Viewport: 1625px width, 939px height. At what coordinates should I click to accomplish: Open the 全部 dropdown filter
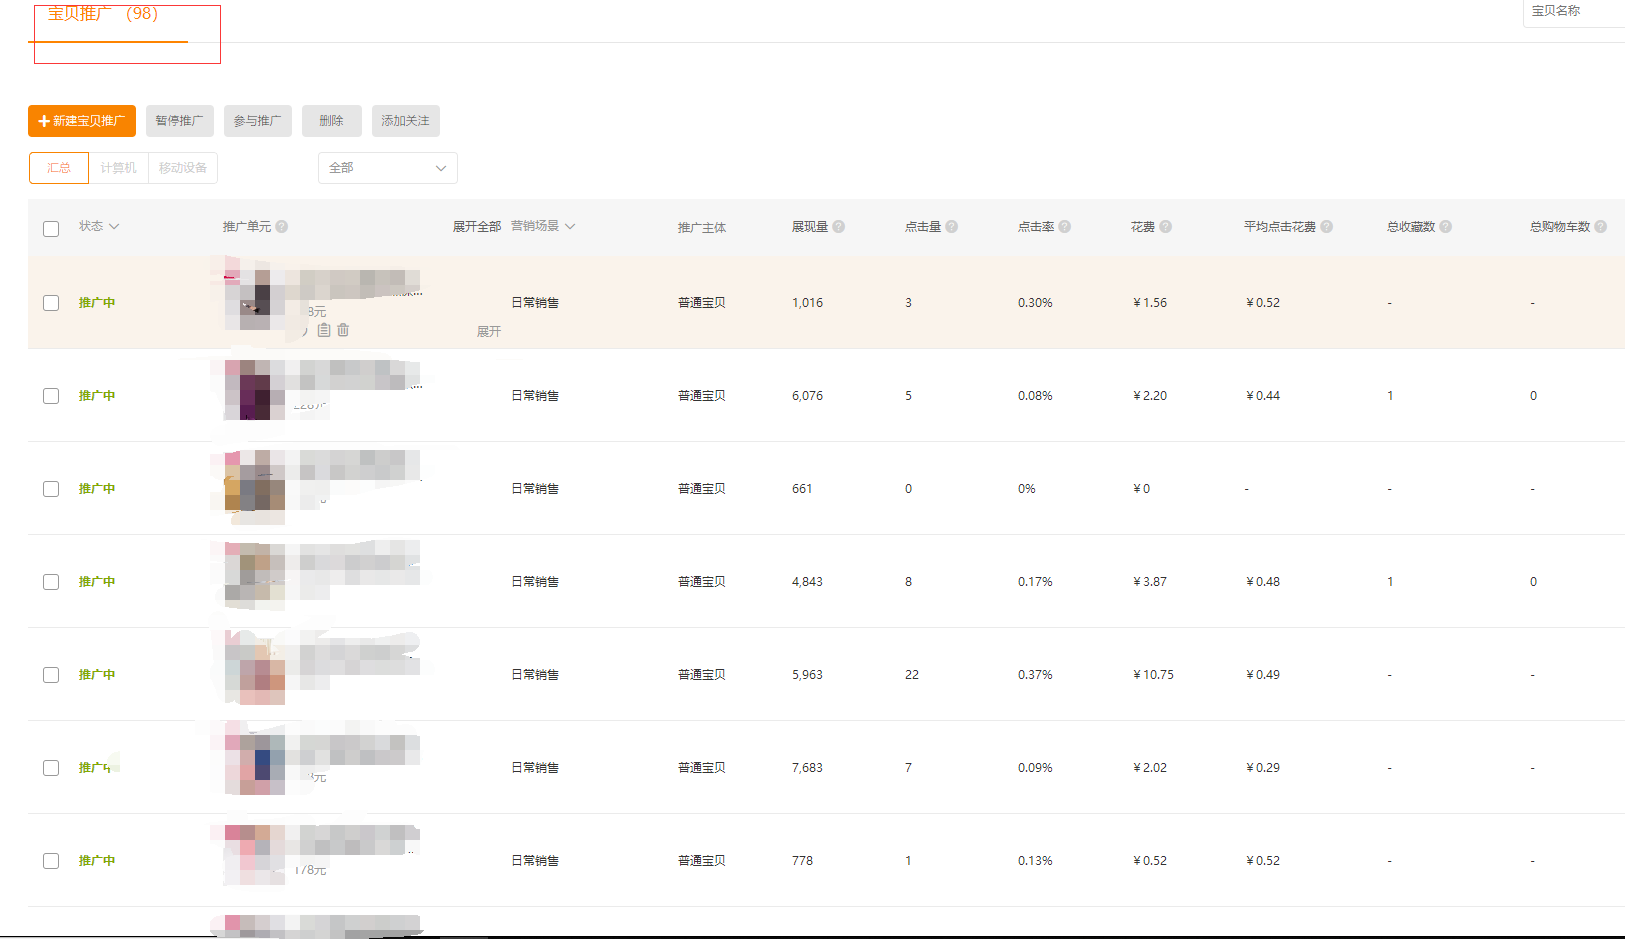point(388,168)
